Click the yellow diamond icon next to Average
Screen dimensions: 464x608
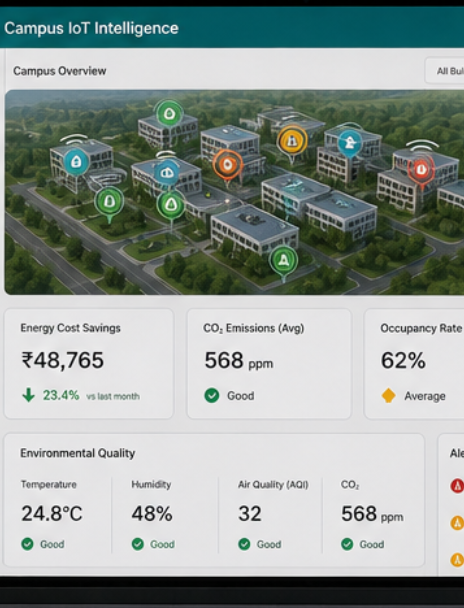[388, 396]
